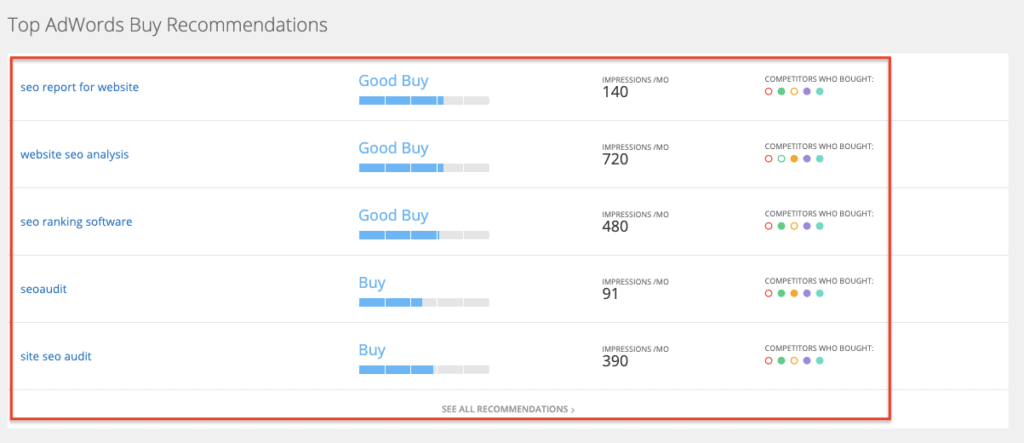Image resolution: width=1024 pixels, height=443 pixels.
Task: Click orange competitor dot in seoaudit row
Action: click(794, 293)
